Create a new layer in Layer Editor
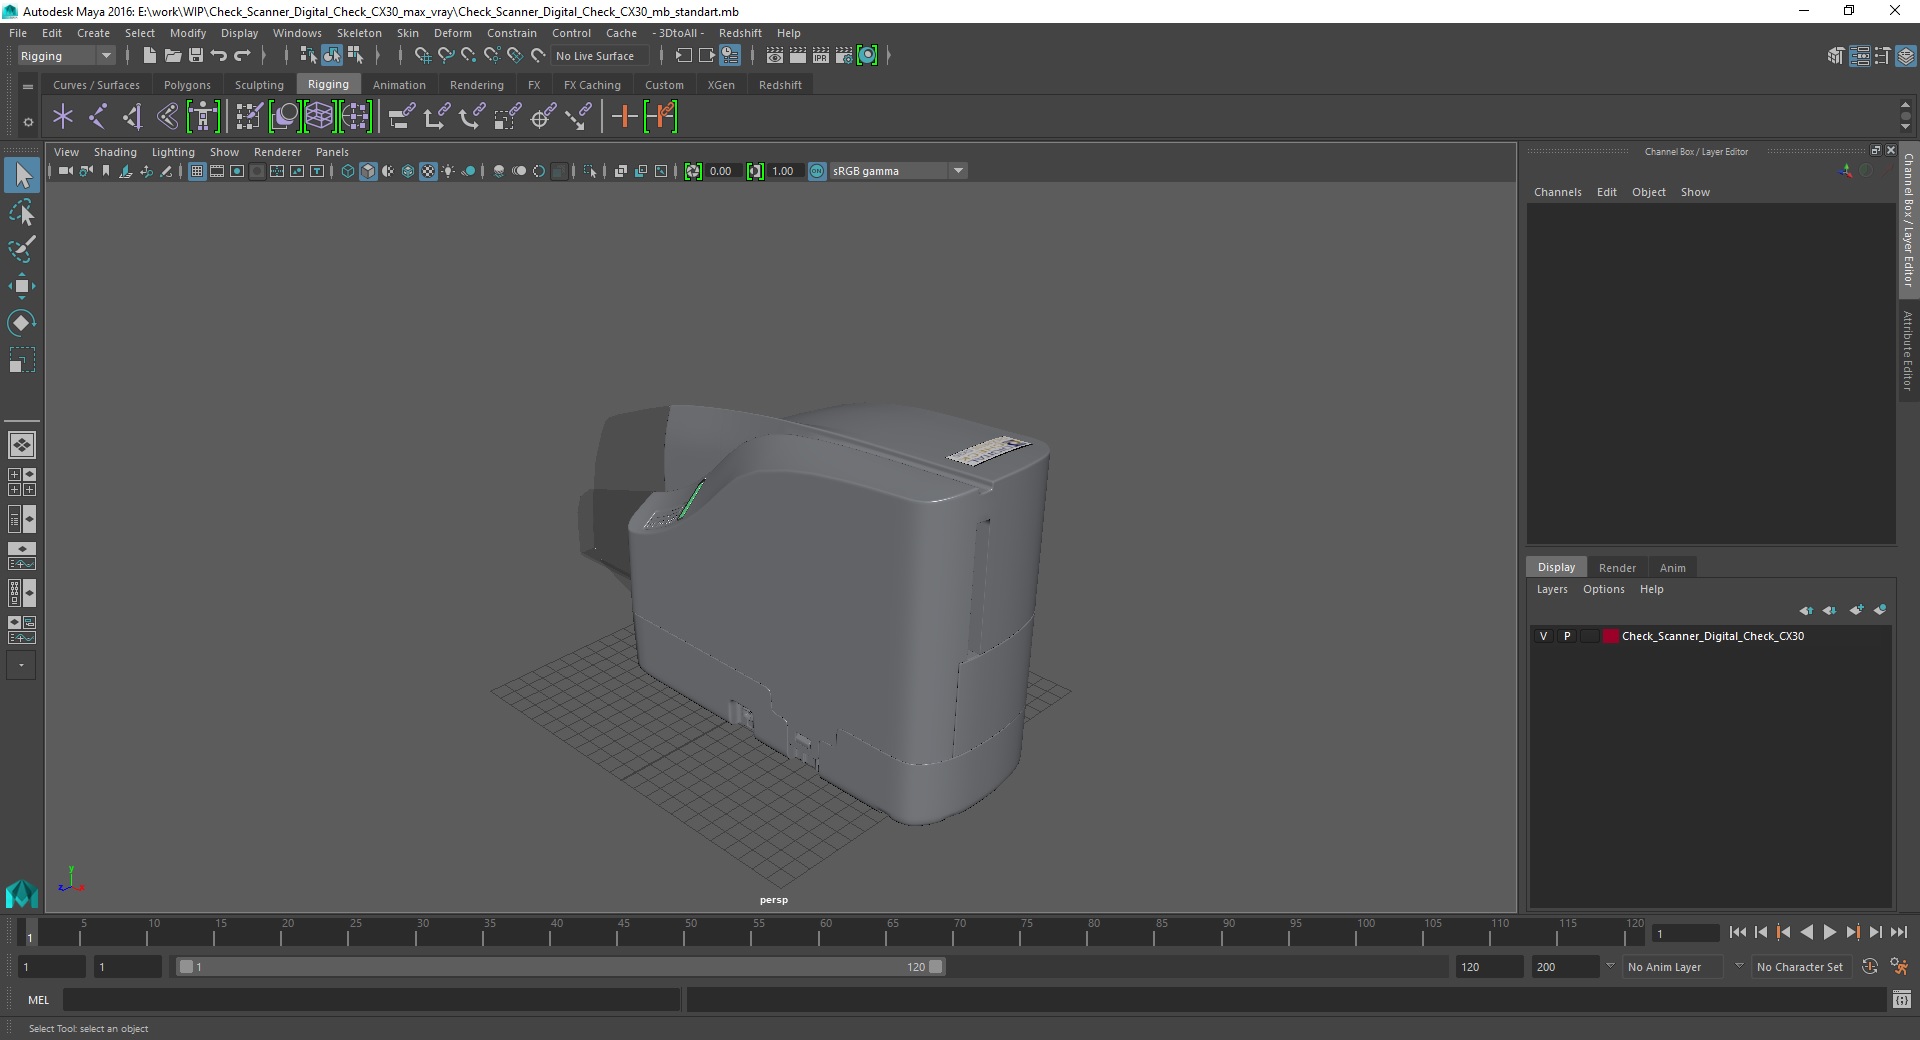The height and width of the screenshot is (1040, 1920). 1856,610
